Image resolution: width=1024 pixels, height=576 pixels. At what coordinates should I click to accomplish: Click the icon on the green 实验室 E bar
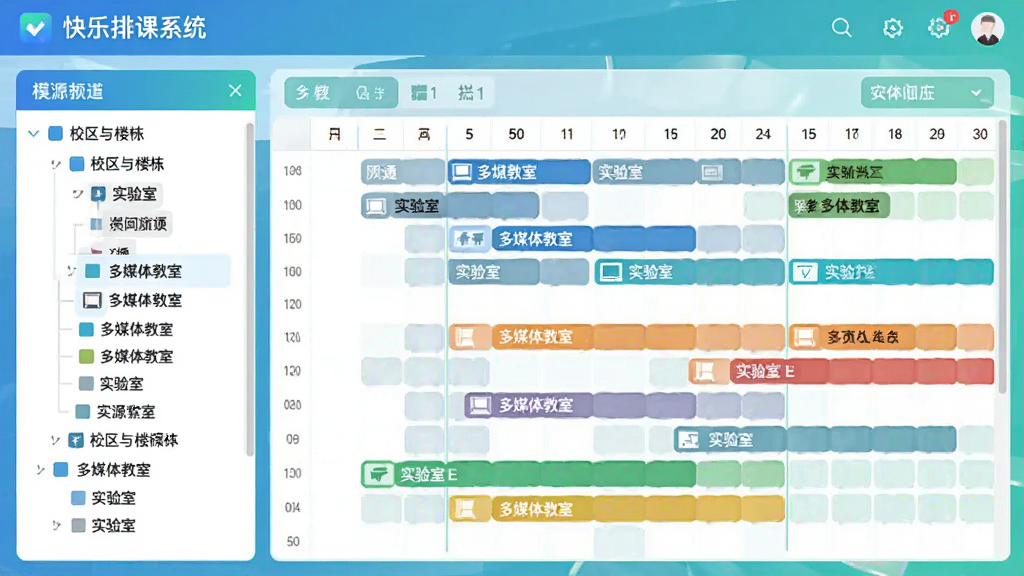378,474
